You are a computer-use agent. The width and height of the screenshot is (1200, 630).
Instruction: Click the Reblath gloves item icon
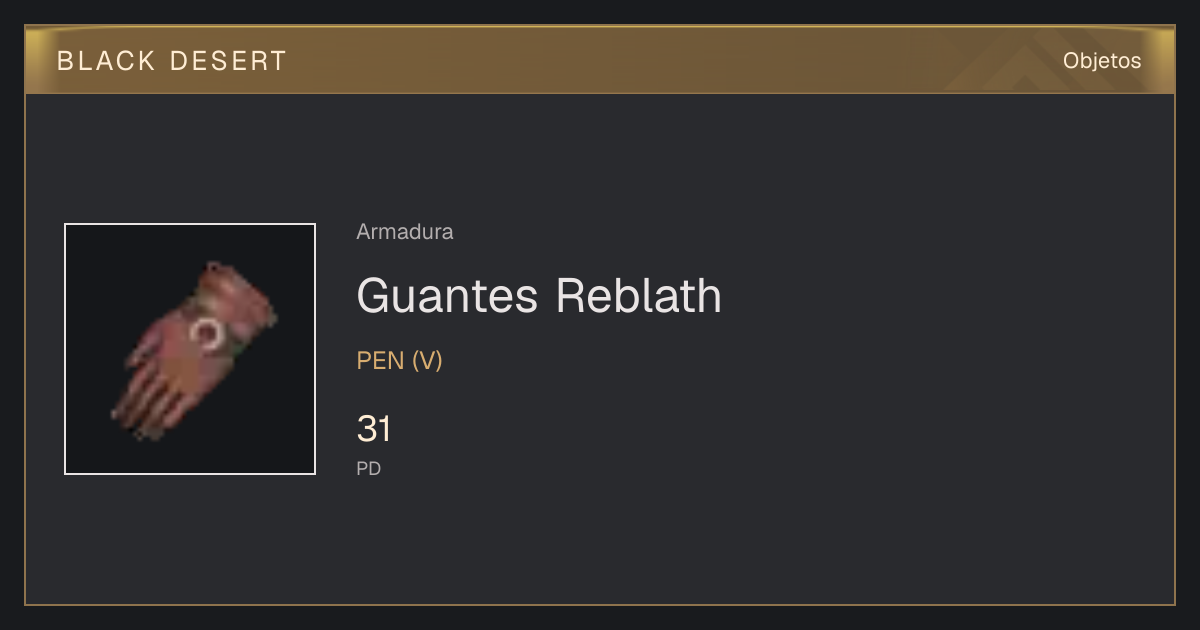pos(190,349)
